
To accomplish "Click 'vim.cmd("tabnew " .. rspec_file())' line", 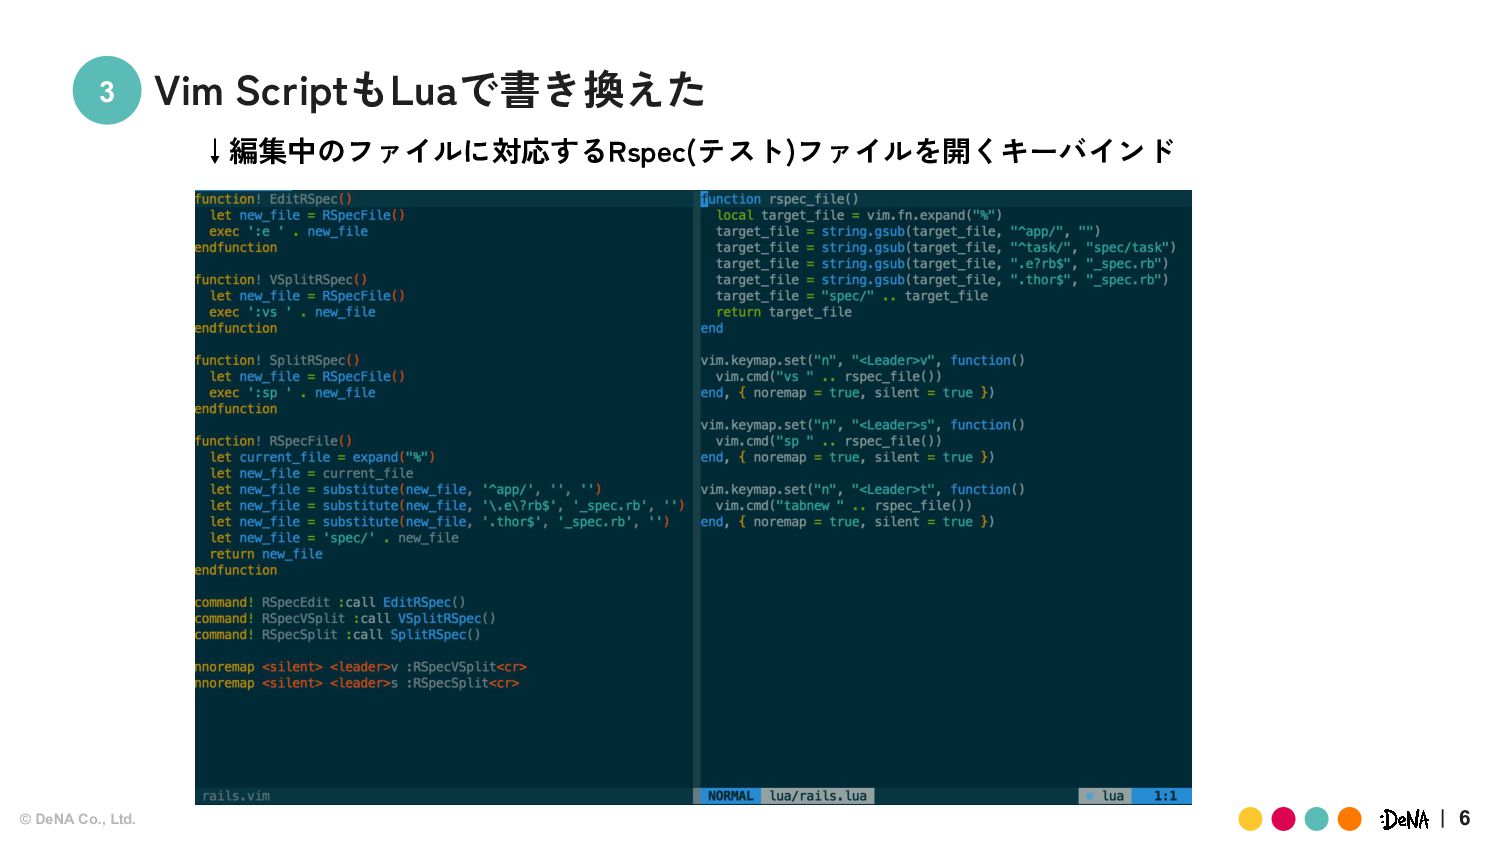I will [x=844, y=505].
